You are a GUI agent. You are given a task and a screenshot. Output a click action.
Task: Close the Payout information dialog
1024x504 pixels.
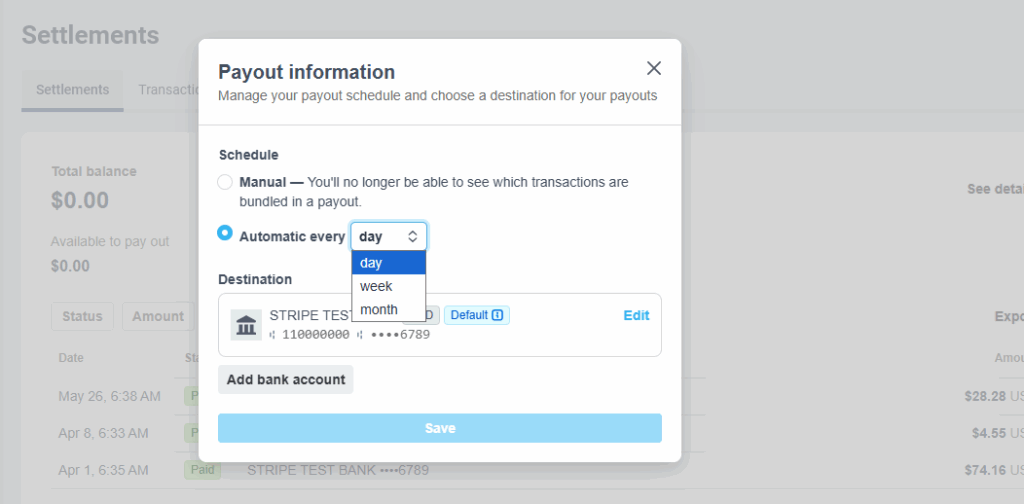654,68
